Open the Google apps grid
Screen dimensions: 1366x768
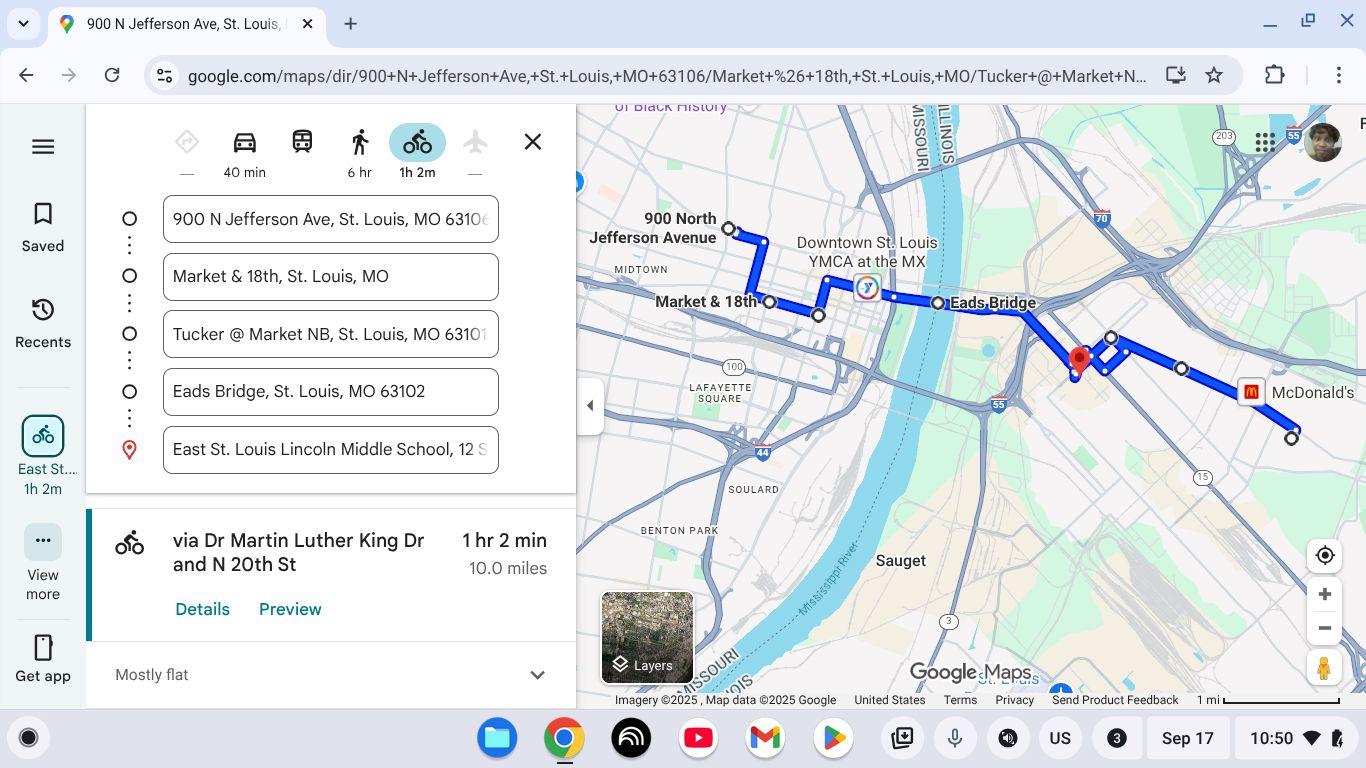click(x=1265, y=142)
